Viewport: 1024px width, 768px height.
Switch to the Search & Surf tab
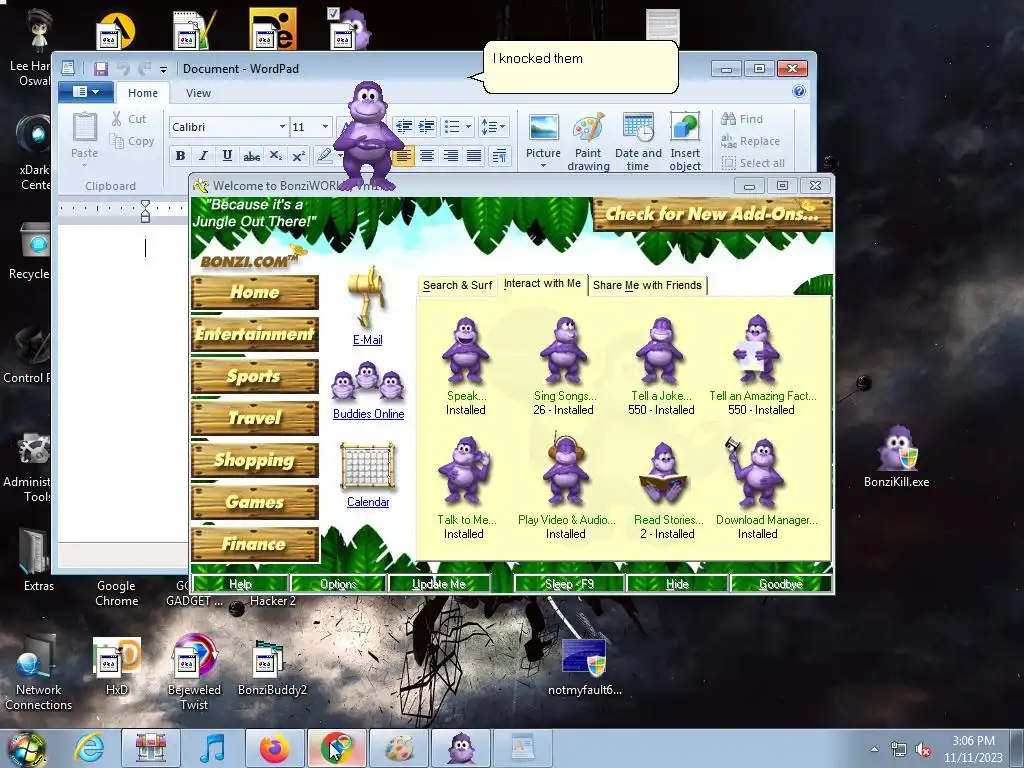point(457,285)
